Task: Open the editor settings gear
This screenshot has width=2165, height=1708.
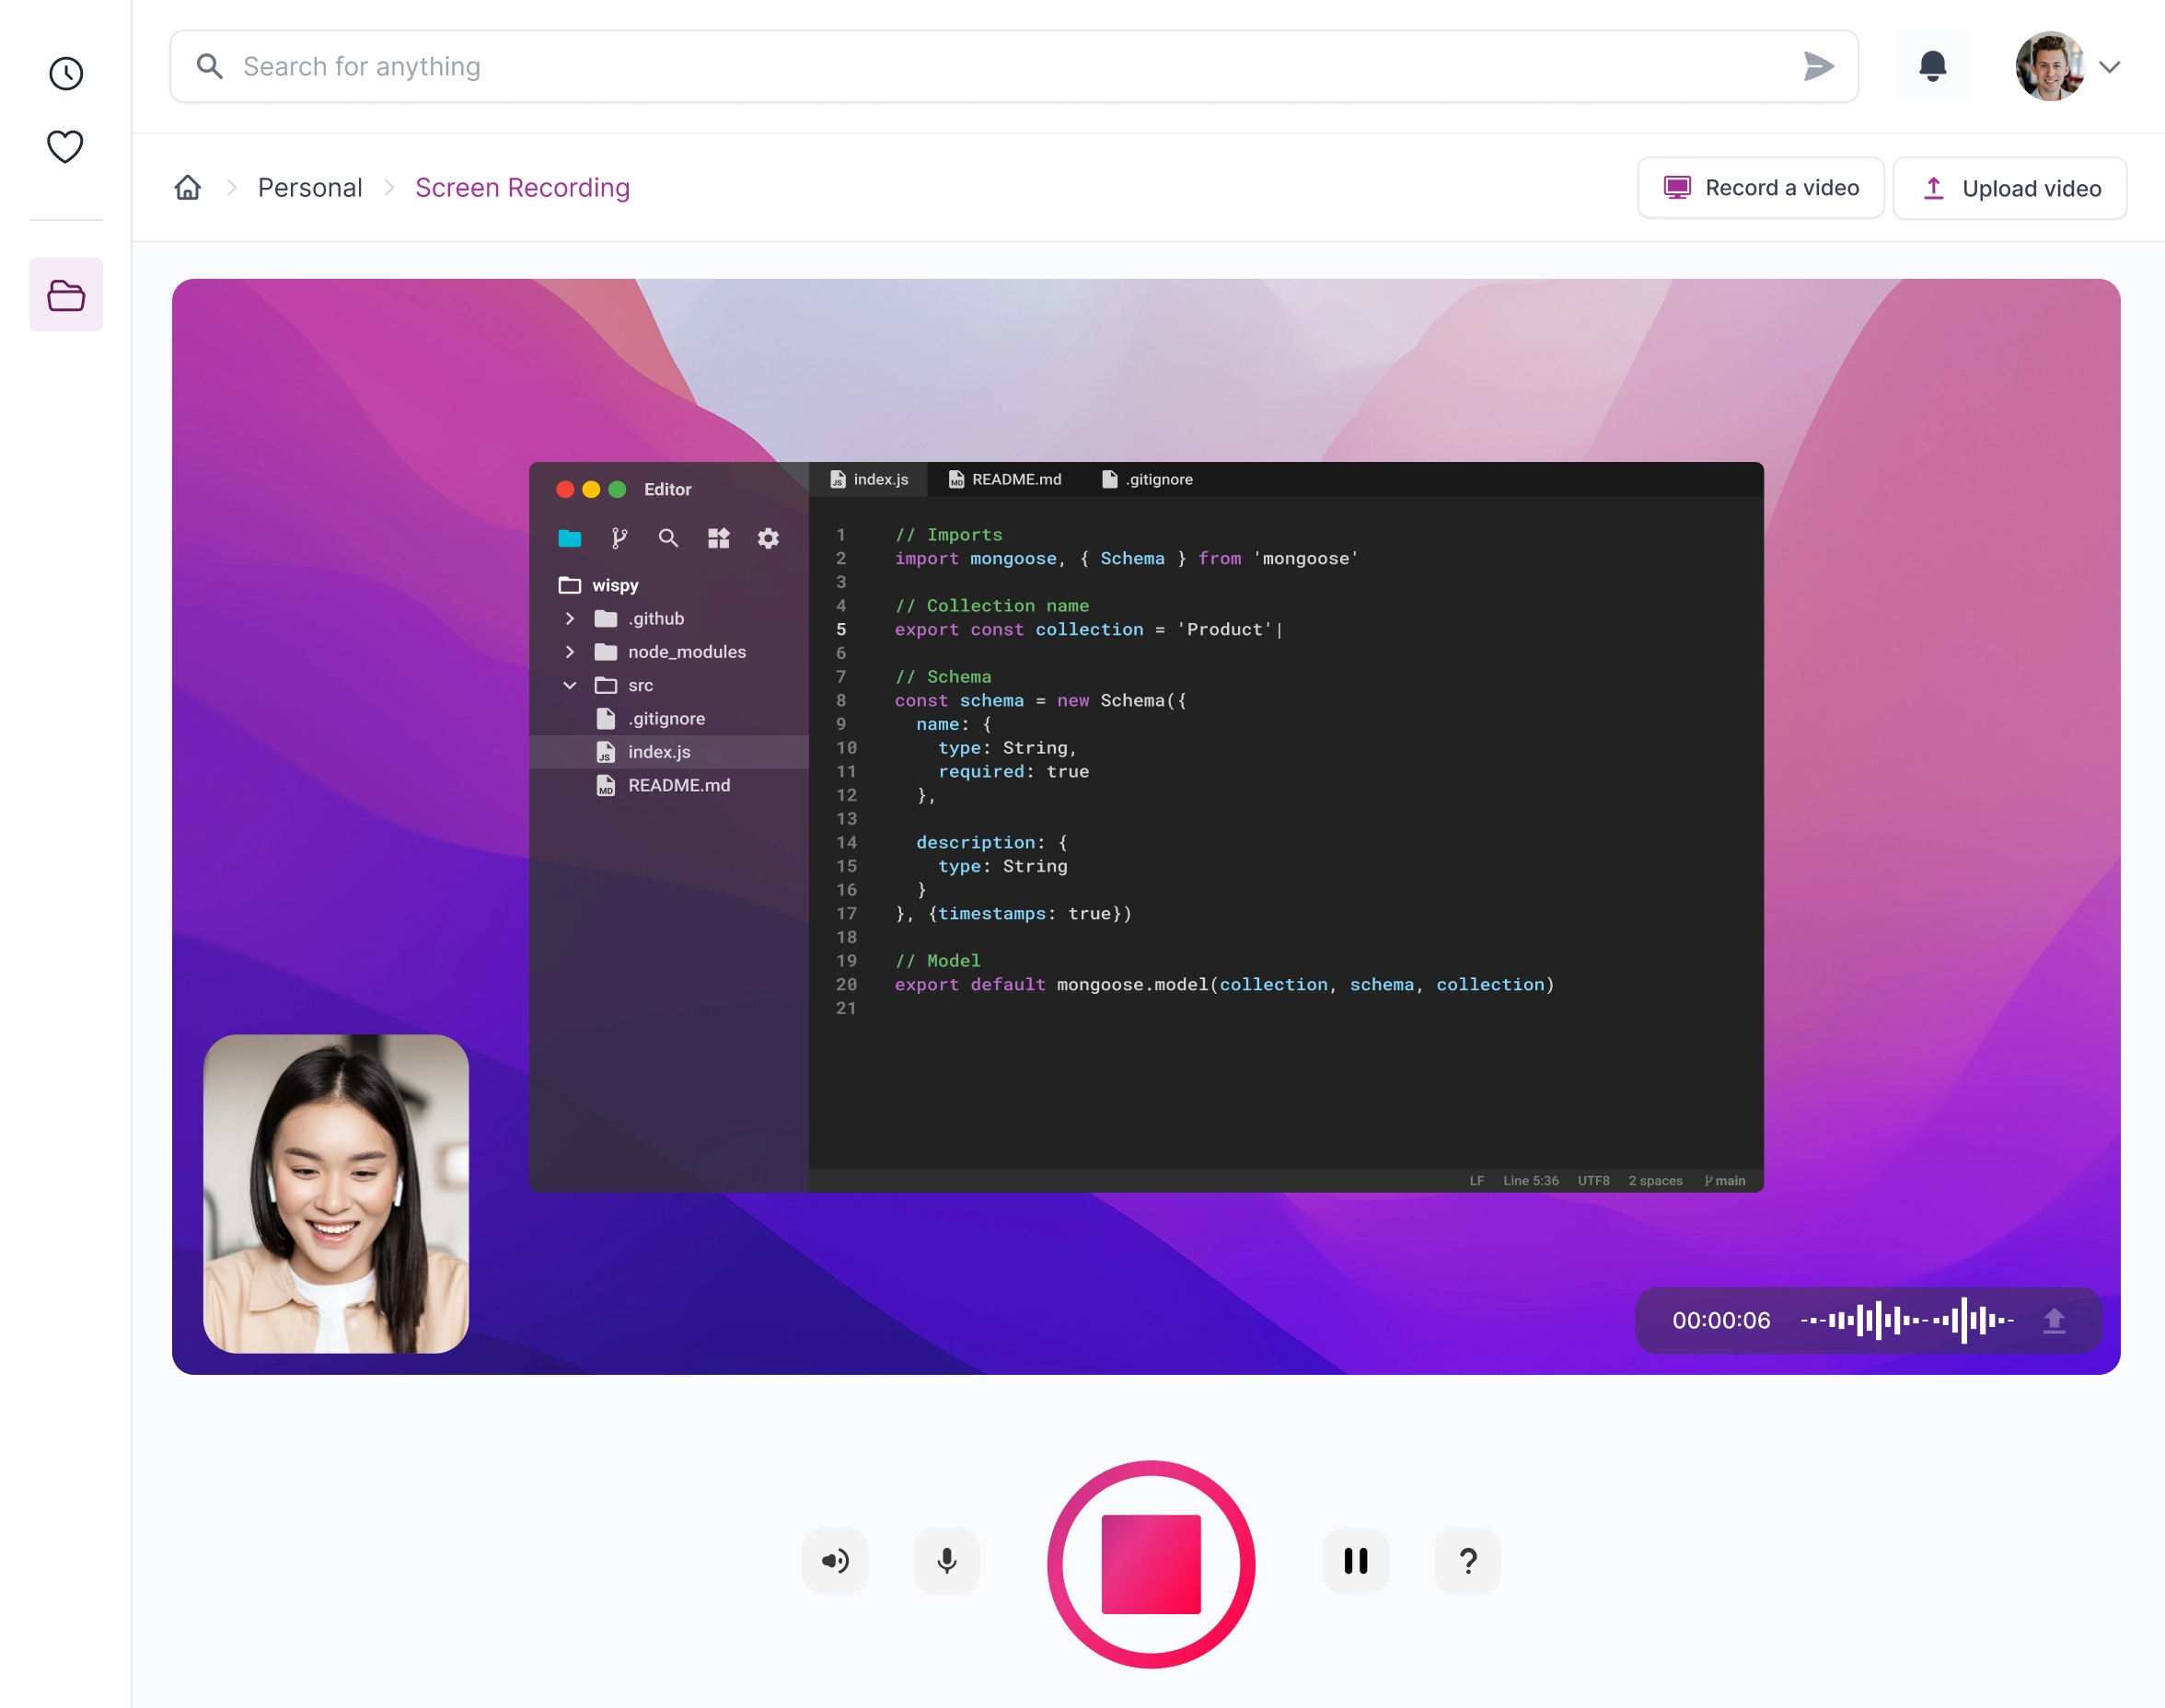Action: 767,538
